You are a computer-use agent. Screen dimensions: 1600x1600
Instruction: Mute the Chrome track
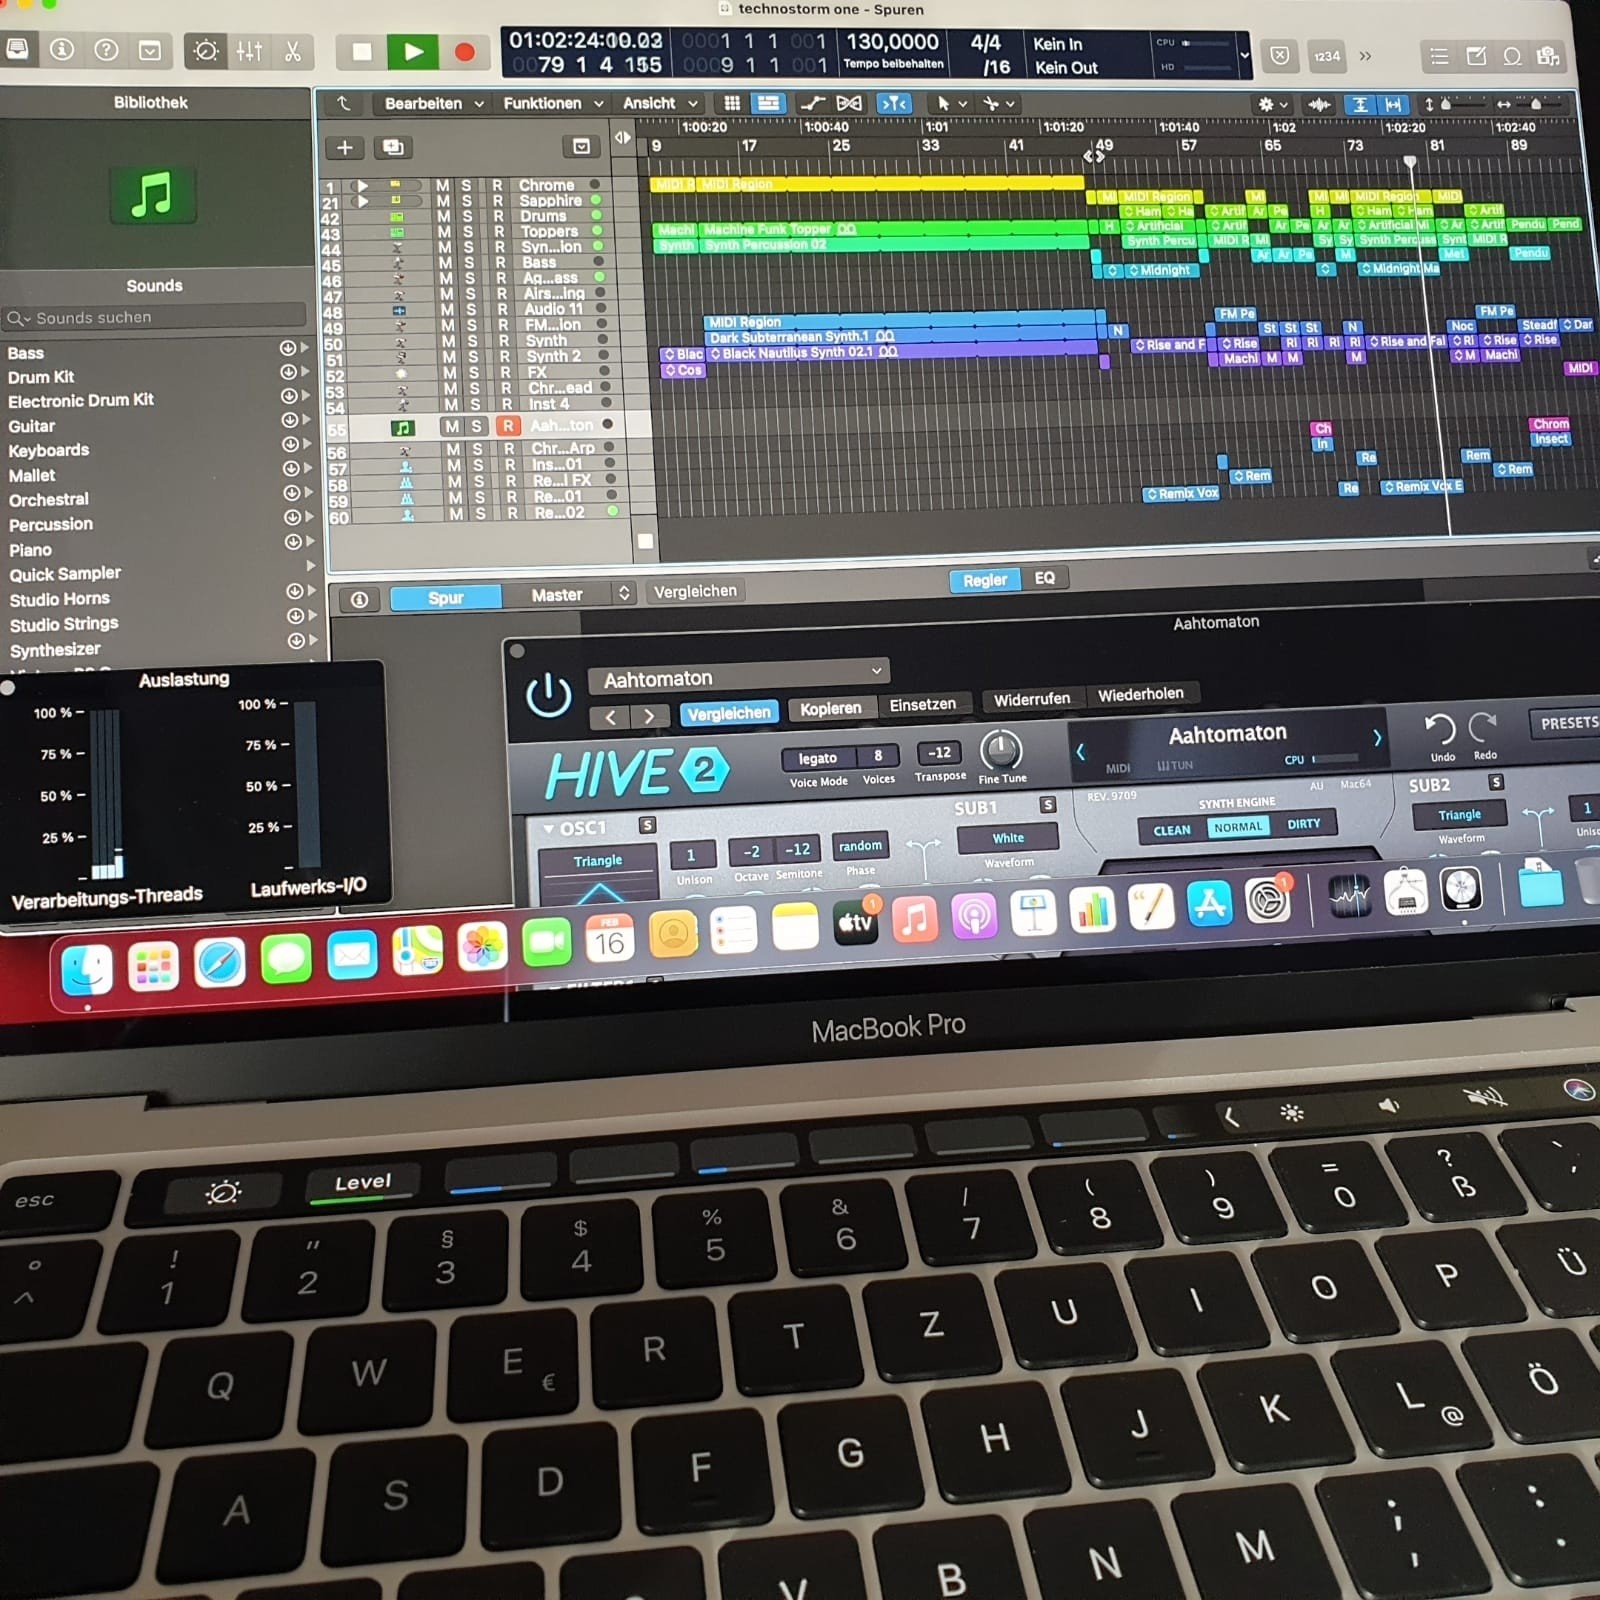point(442,186)
